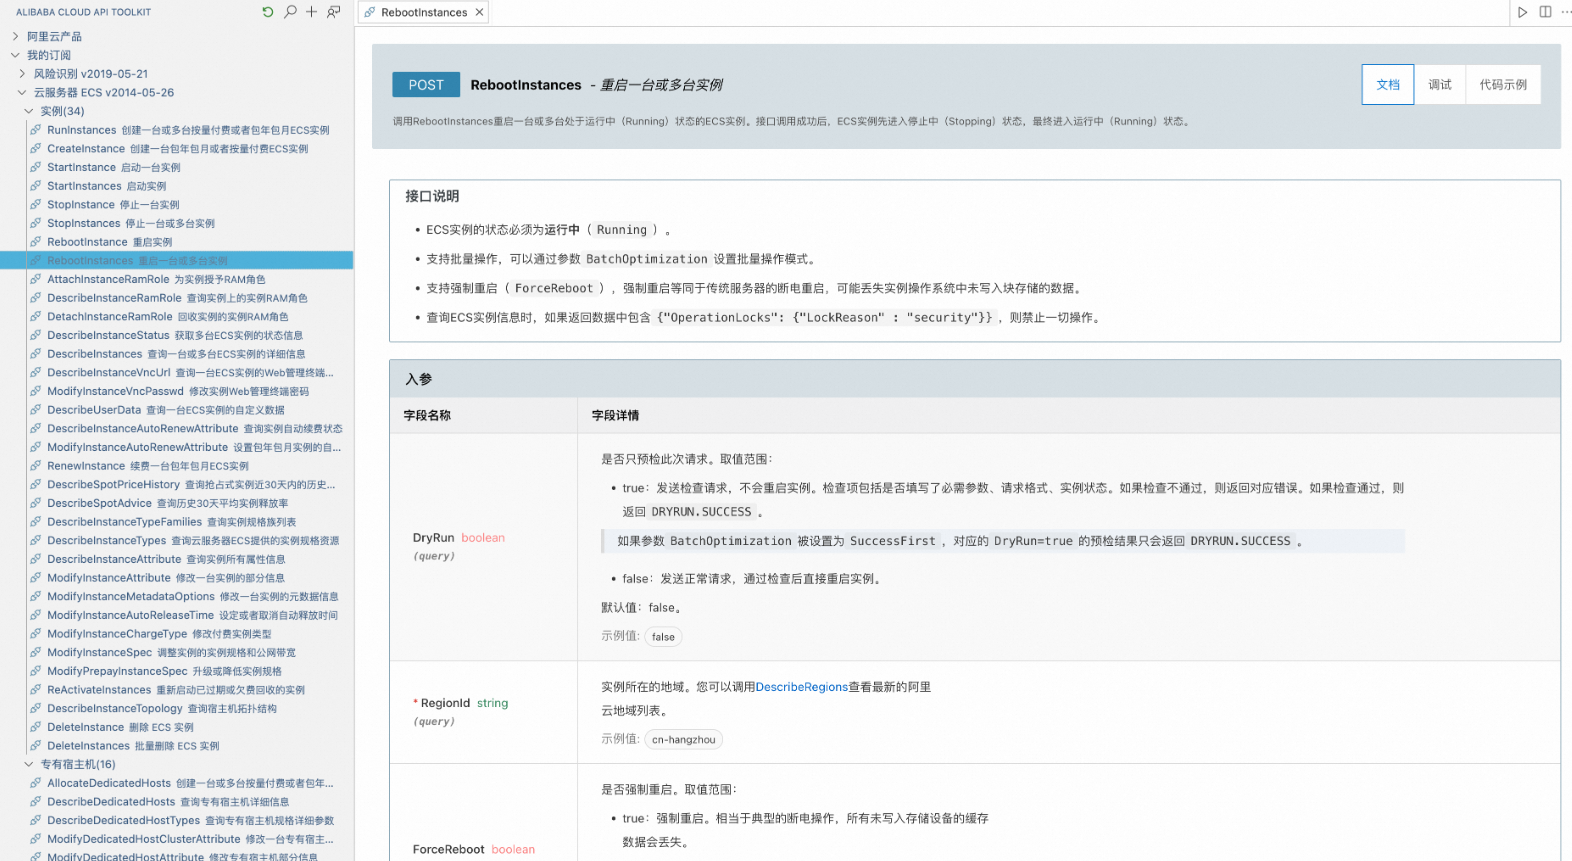Open the feedback person icon in the sidebar header
1572x861 pixels.
[334, 12]
